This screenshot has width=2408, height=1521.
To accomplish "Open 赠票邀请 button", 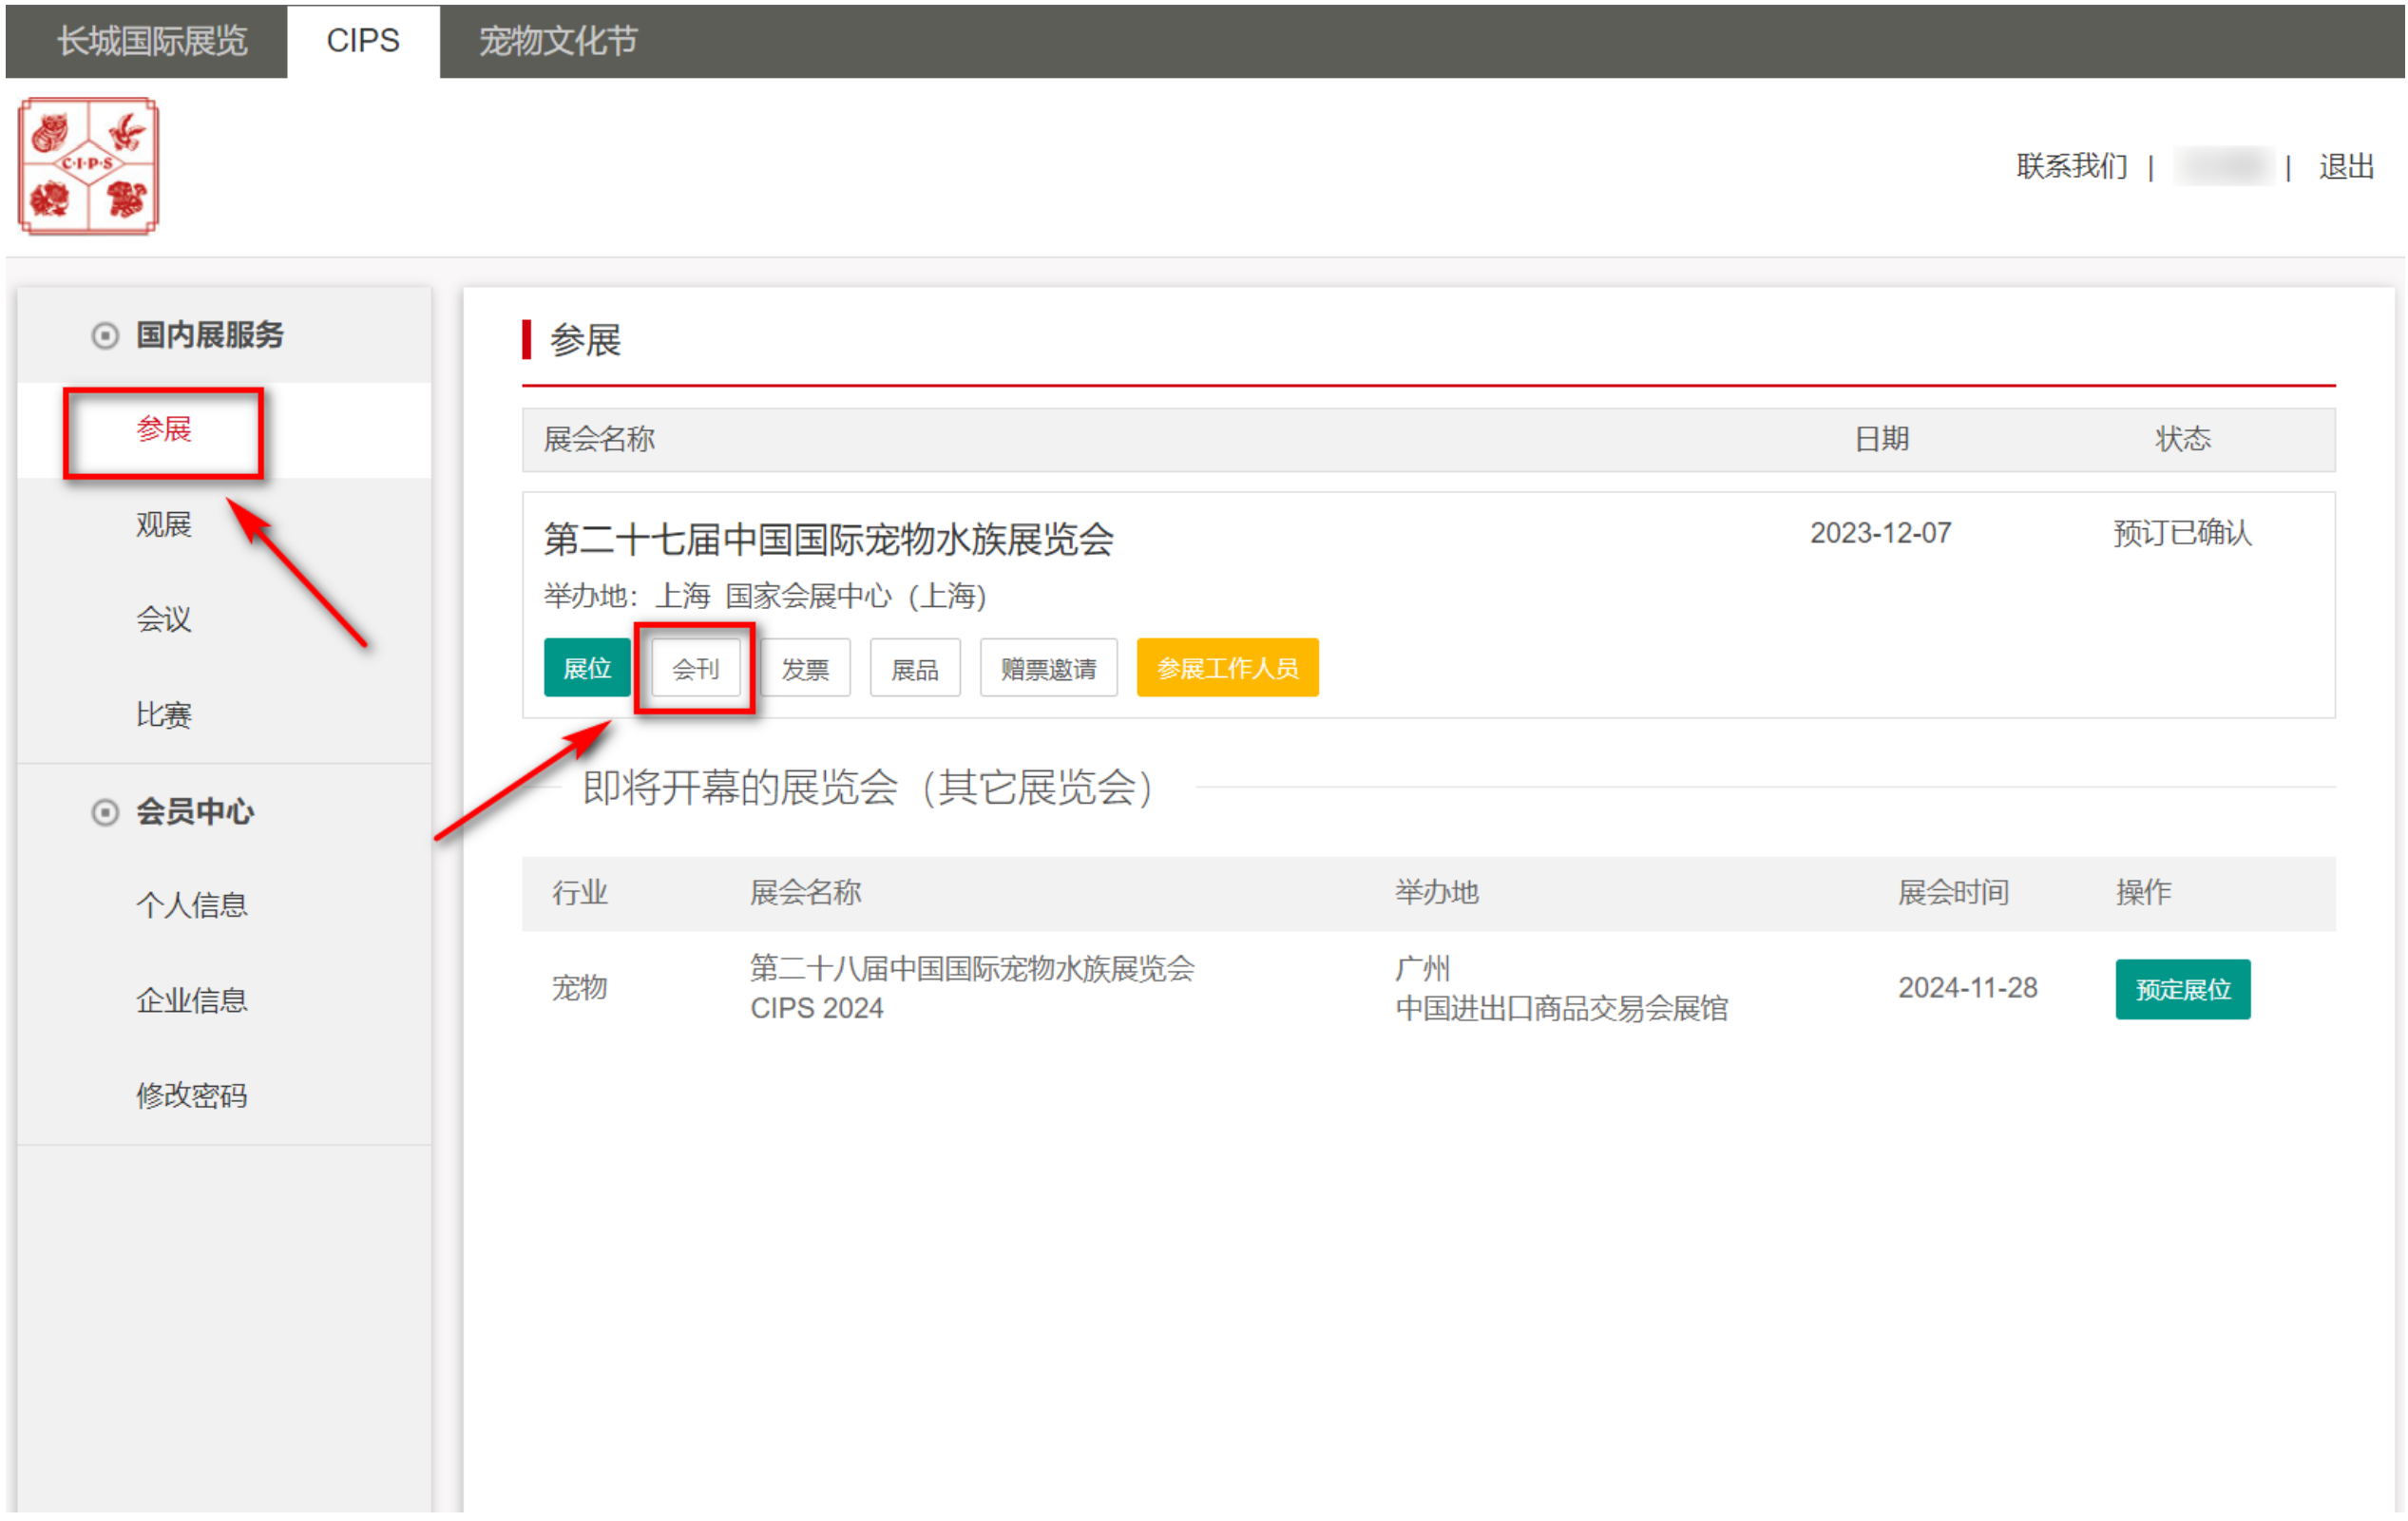I will [1049, 668].
